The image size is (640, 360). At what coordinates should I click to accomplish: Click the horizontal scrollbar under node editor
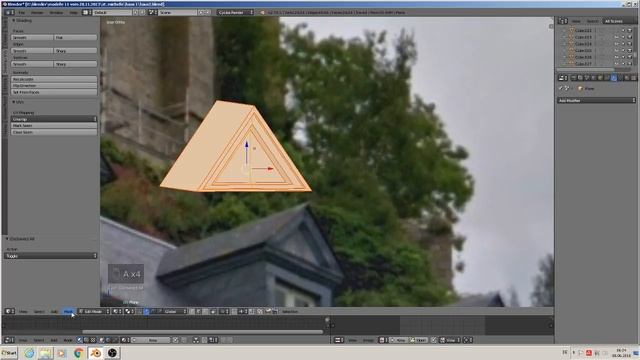click(203, 332)
